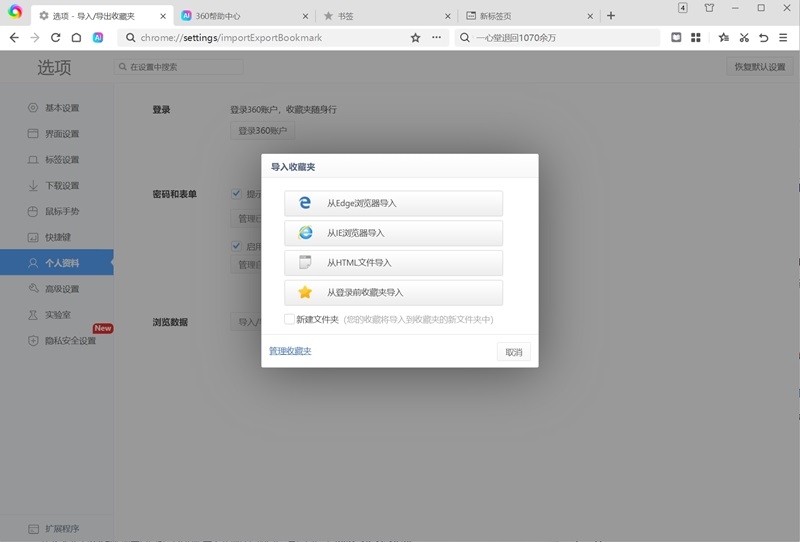800x542 pixels.
Task: Add a new tab with plus button
Action: 611,16
